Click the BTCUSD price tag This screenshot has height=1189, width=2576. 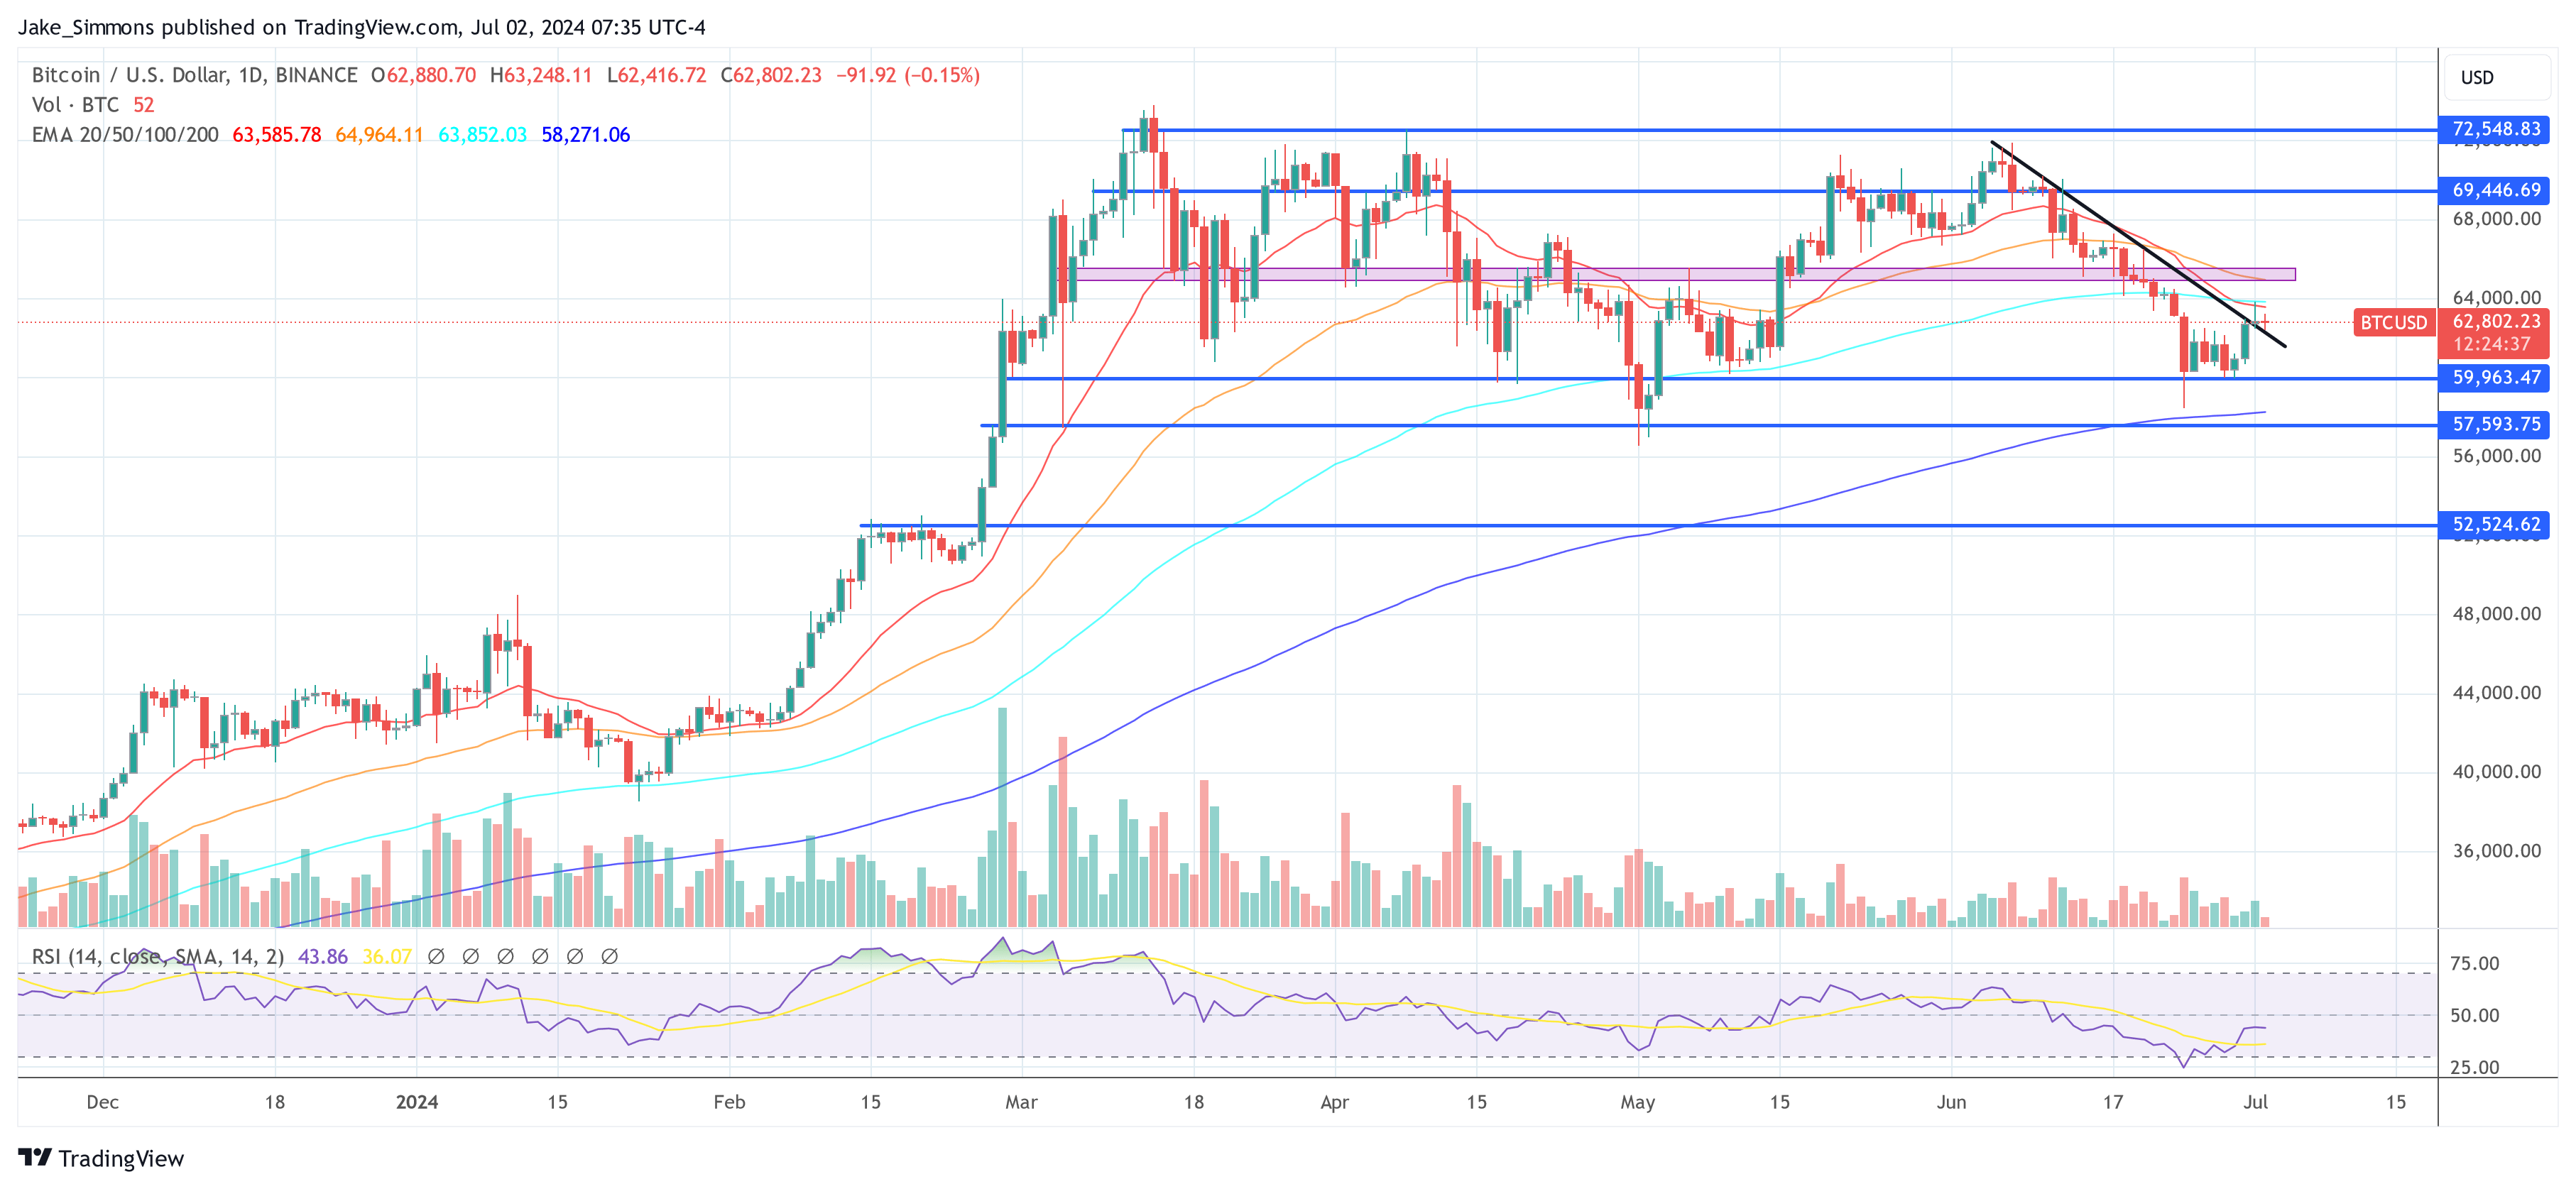[2393, 323]
